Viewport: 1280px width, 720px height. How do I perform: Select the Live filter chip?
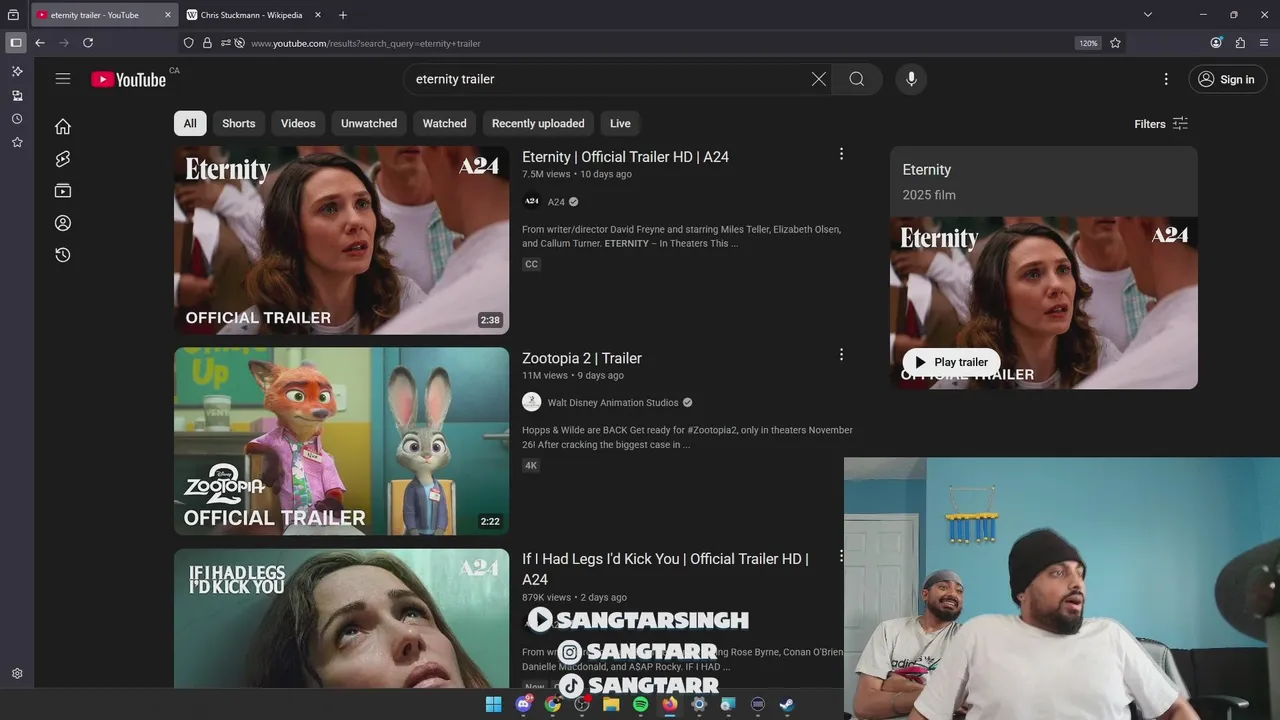(x=620, y=123)
